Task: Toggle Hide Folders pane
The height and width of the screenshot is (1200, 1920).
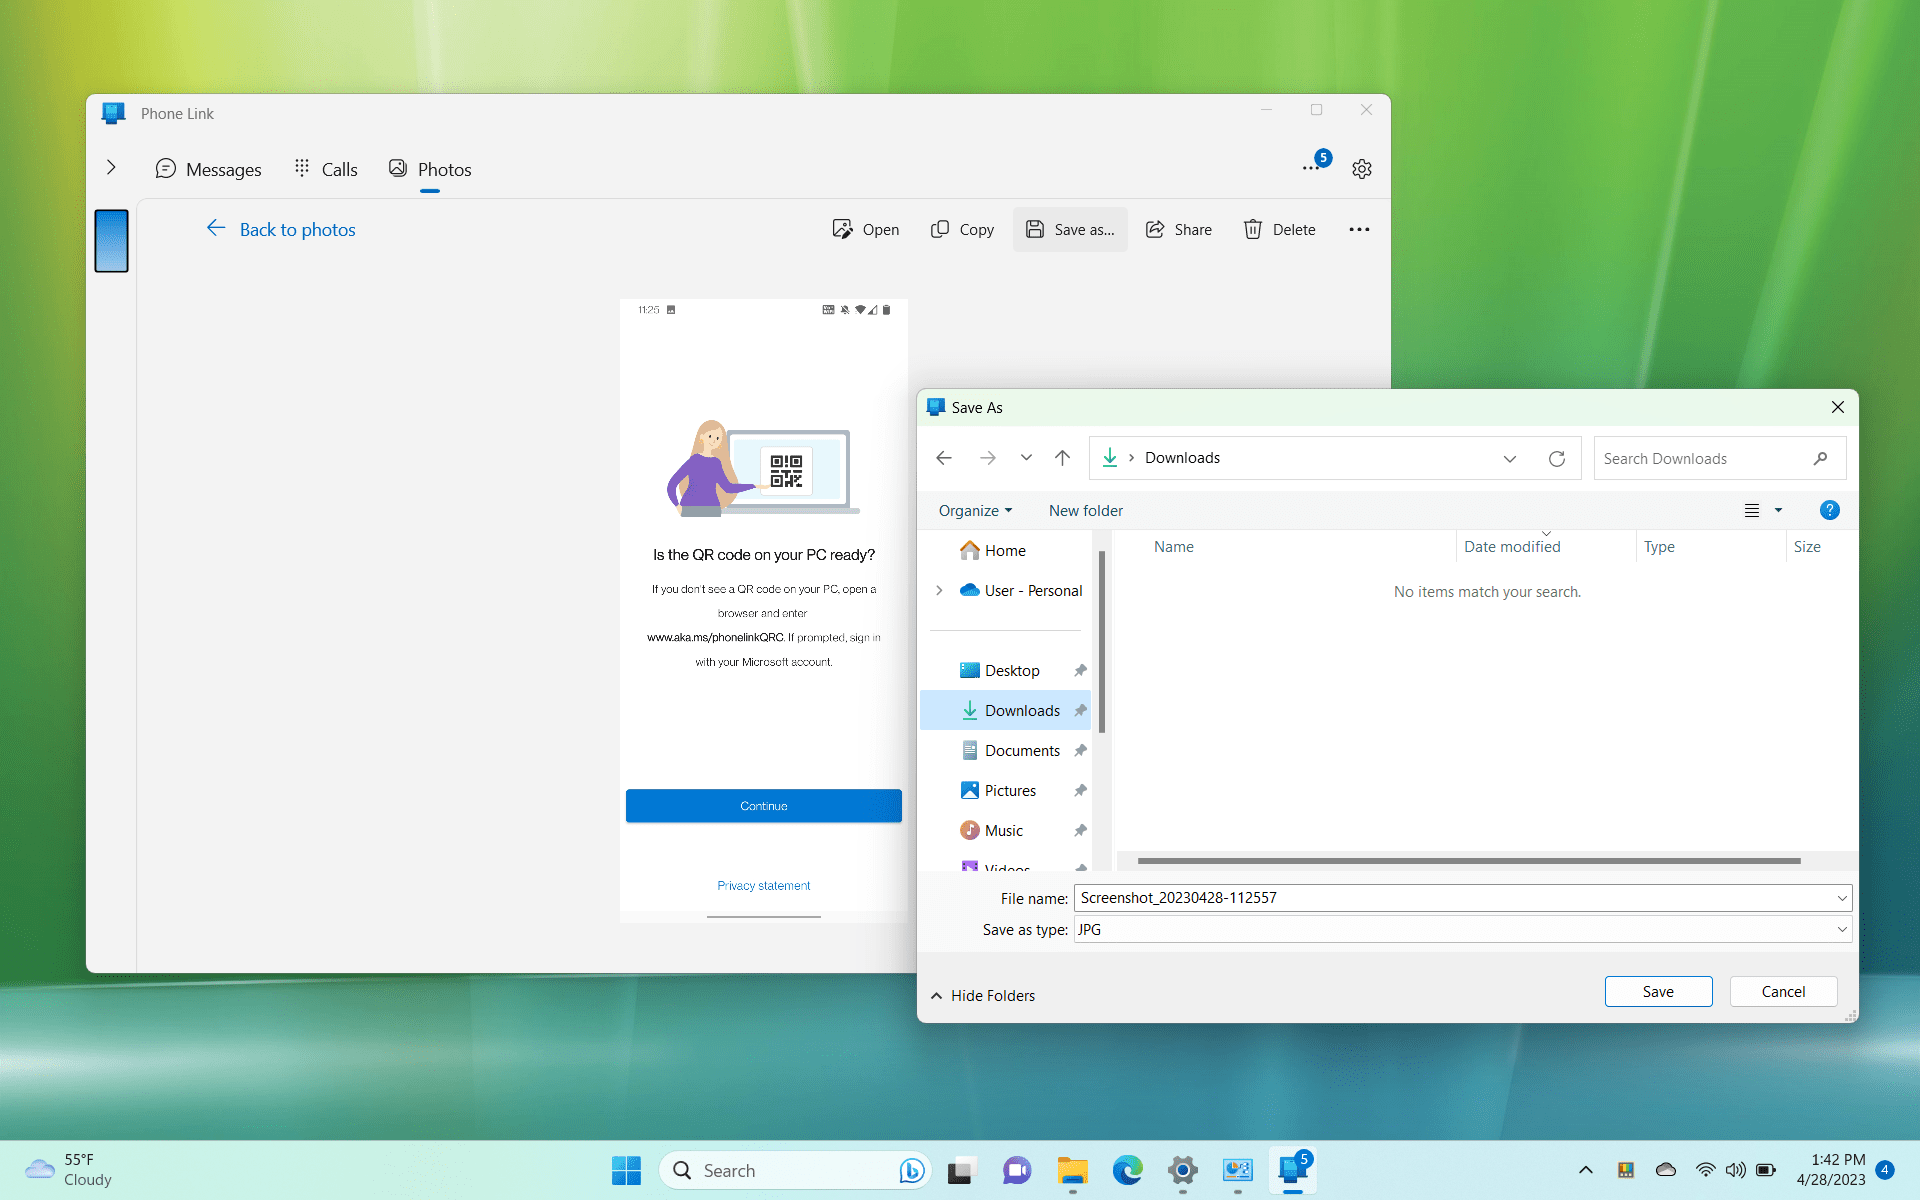Action: 983,995
